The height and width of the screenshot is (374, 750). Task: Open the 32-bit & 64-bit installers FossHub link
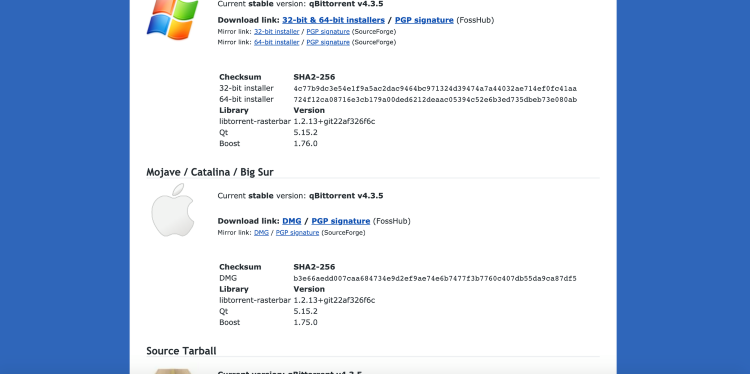(x=333, y=20)
